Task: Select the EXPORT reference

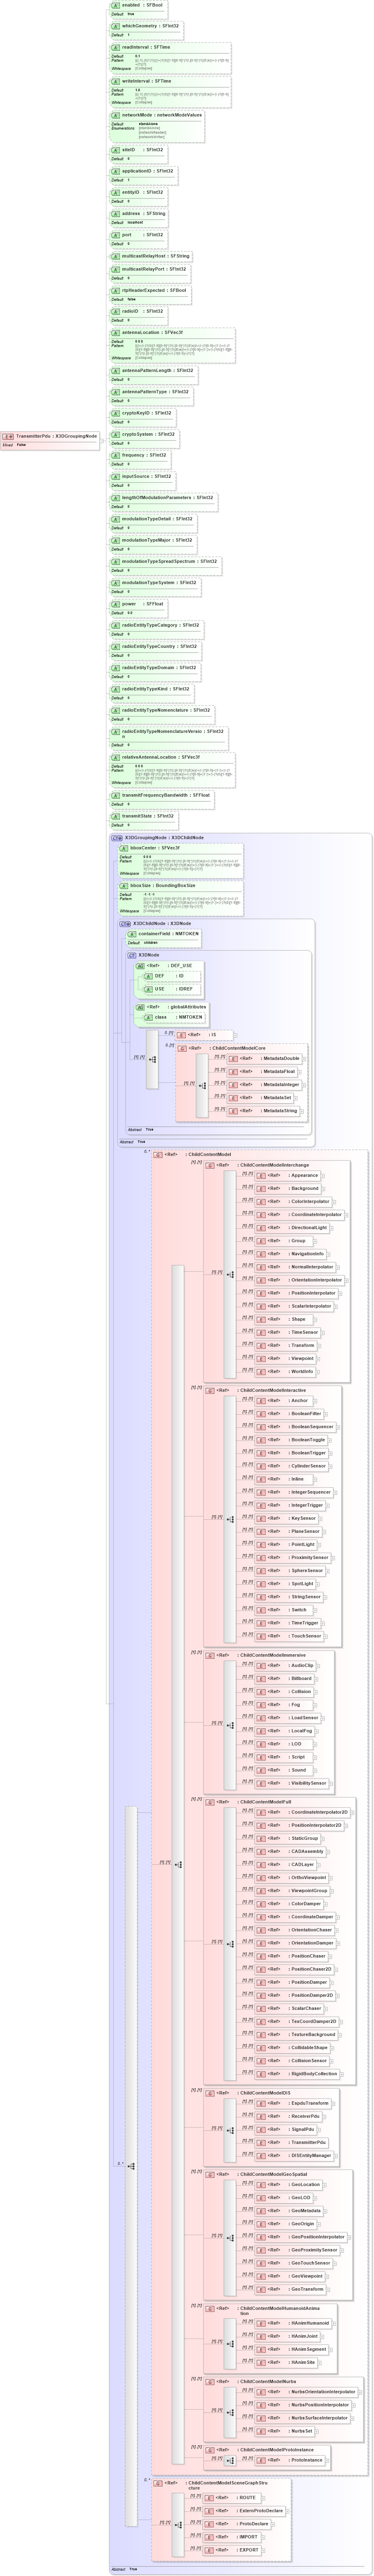Action: point(232,2550)
